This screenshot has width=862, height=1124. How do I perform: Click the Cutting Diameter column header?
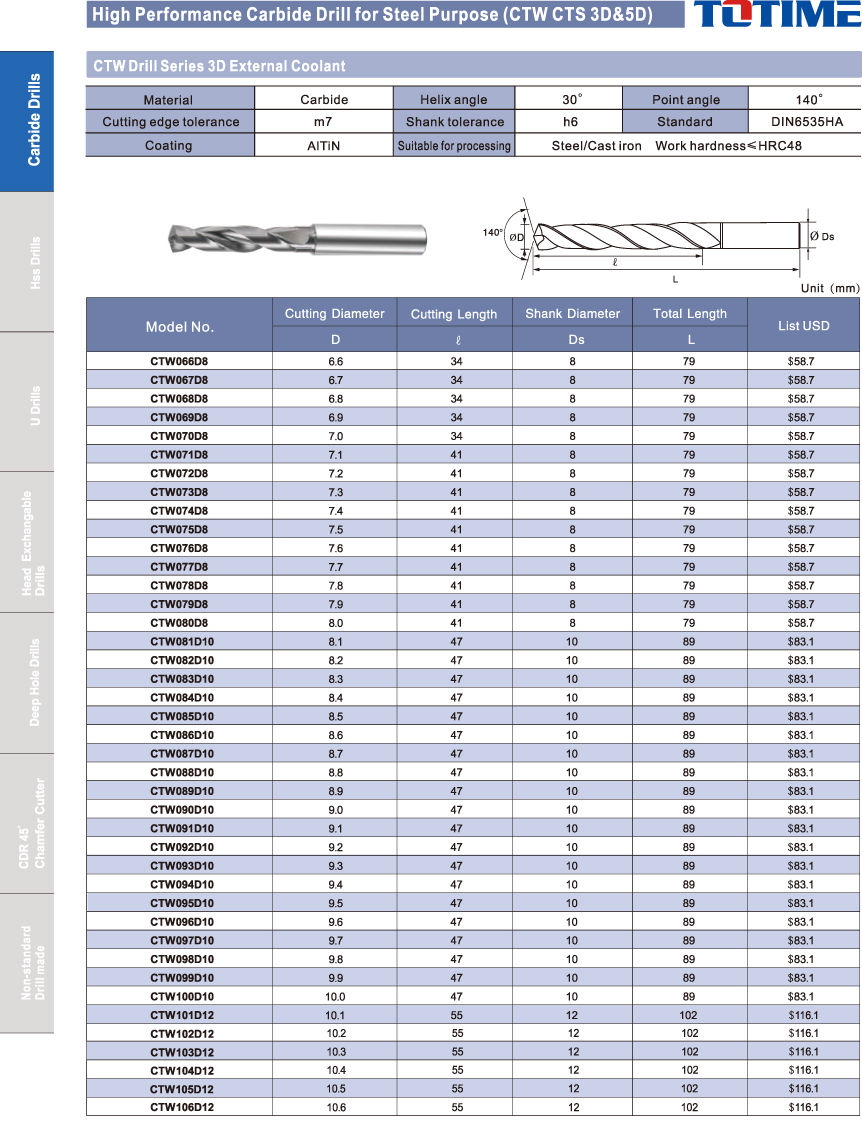pos(335,314)
